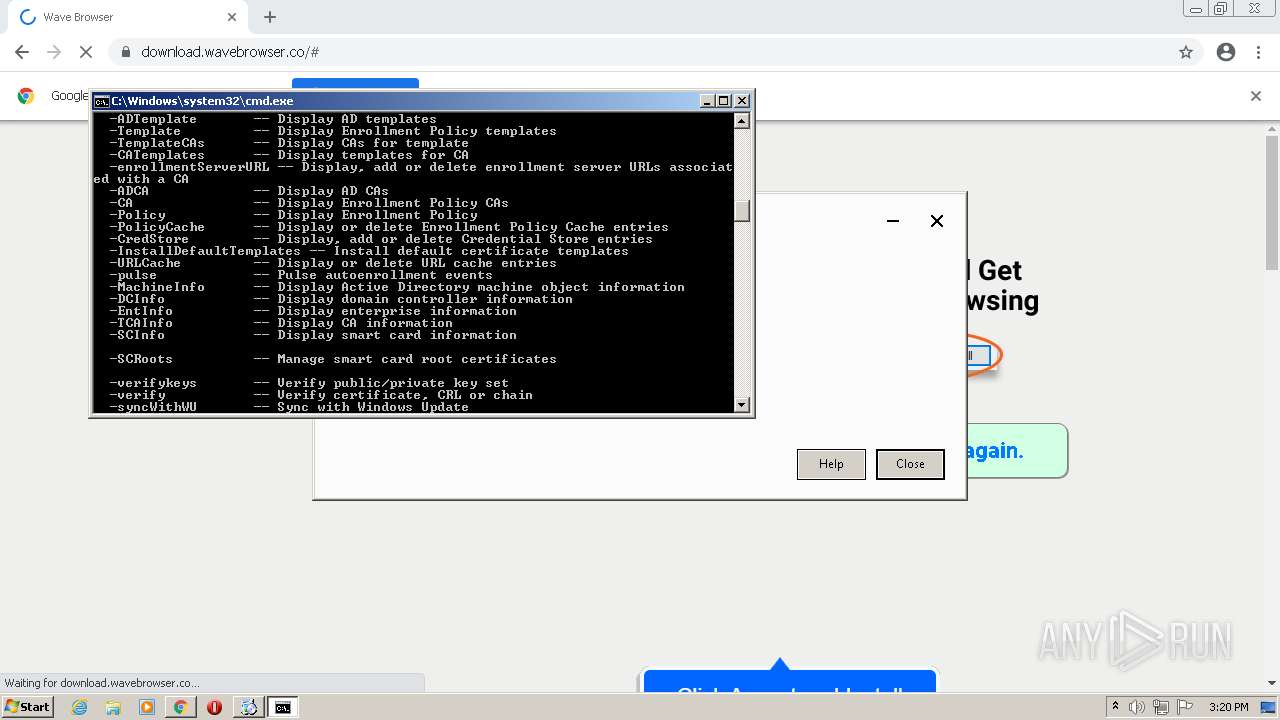Click the Close button in dialog

pyautogui.click(x=910, y=464)
